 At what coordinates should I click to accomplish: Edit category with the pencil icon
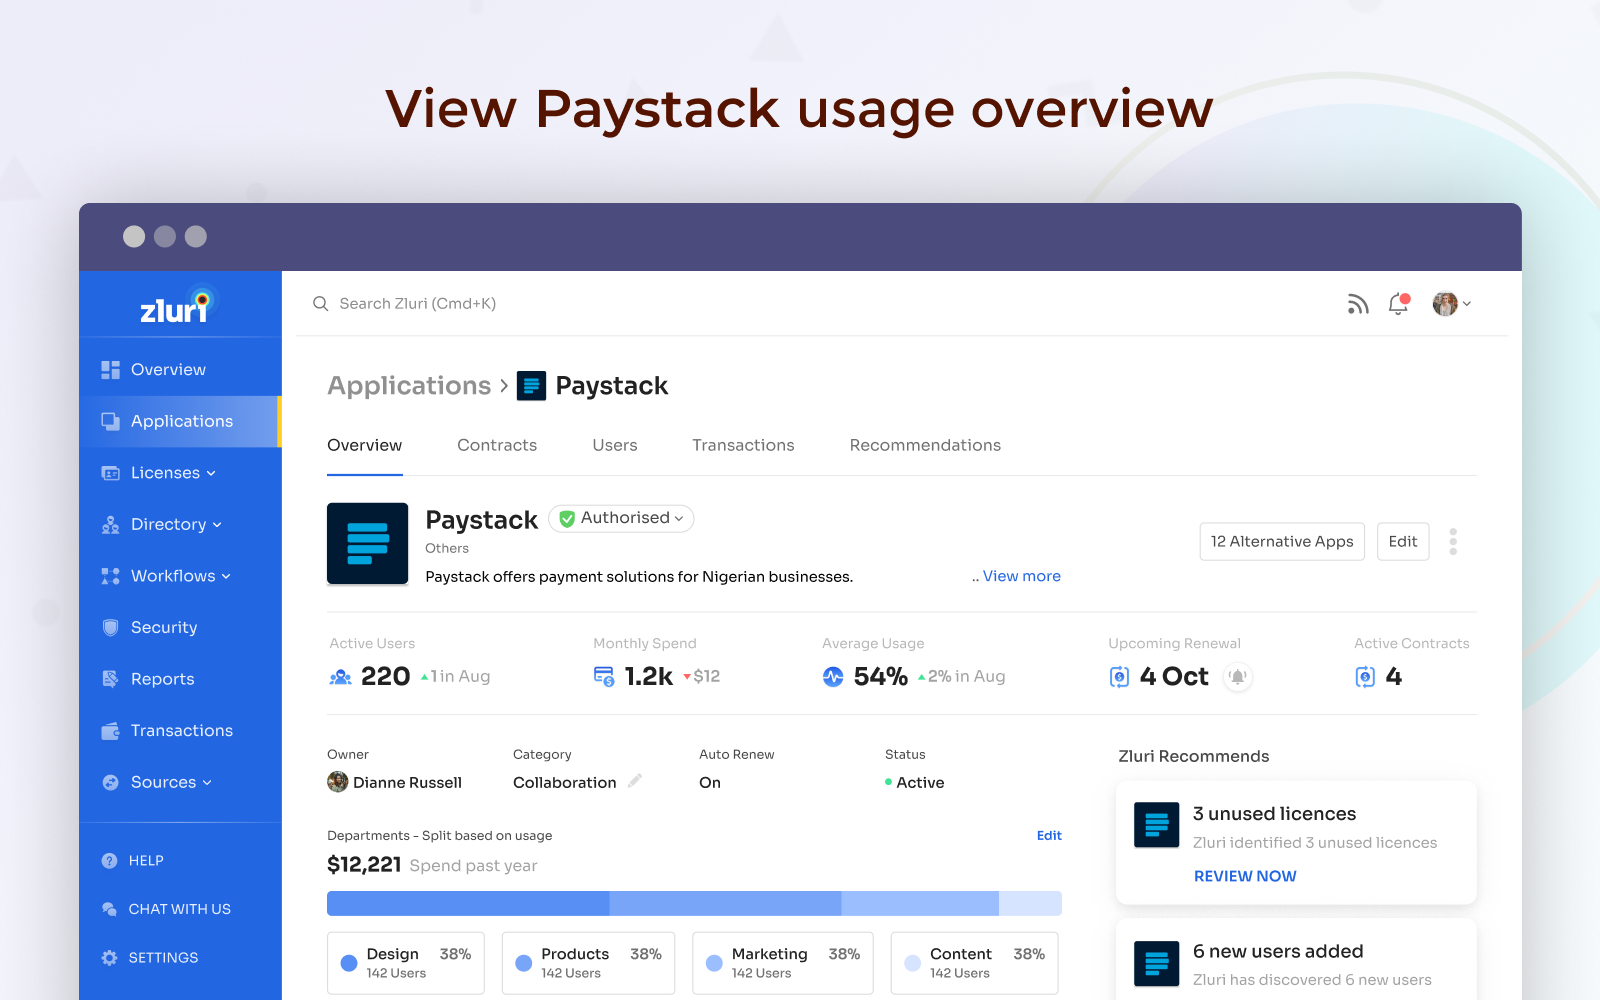pyautogui.click(x=635, y=781)
